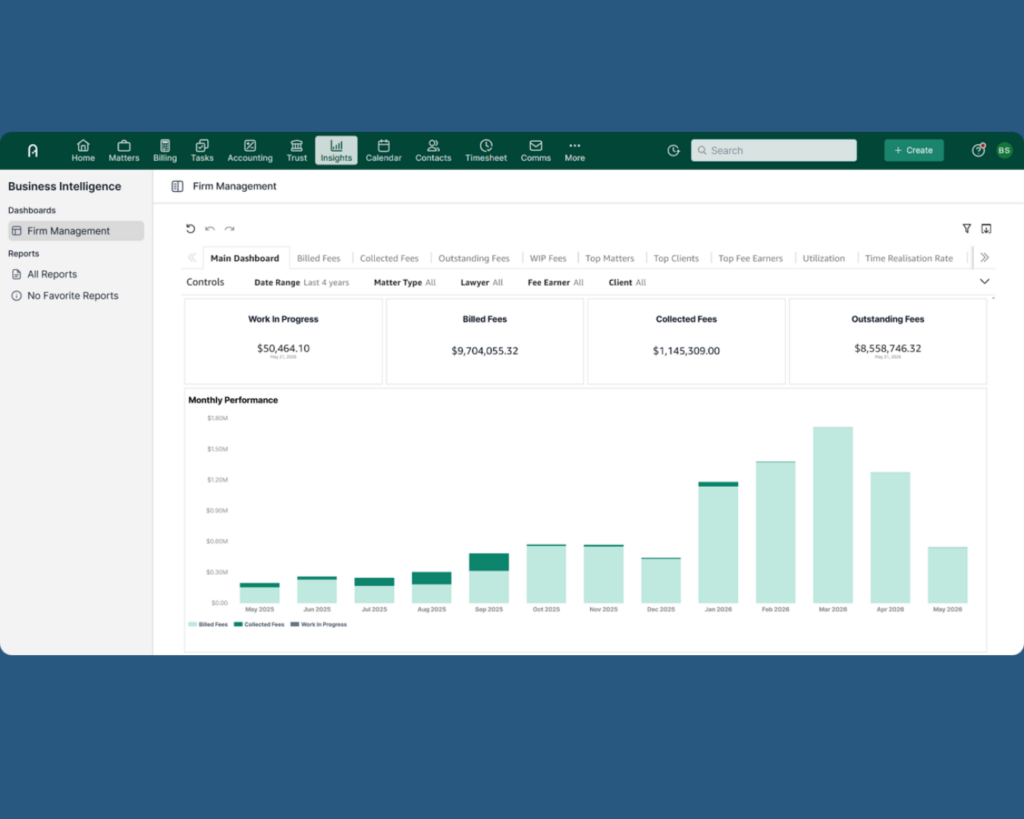
Task: Click the Search input field
Action: pos(774,150)
